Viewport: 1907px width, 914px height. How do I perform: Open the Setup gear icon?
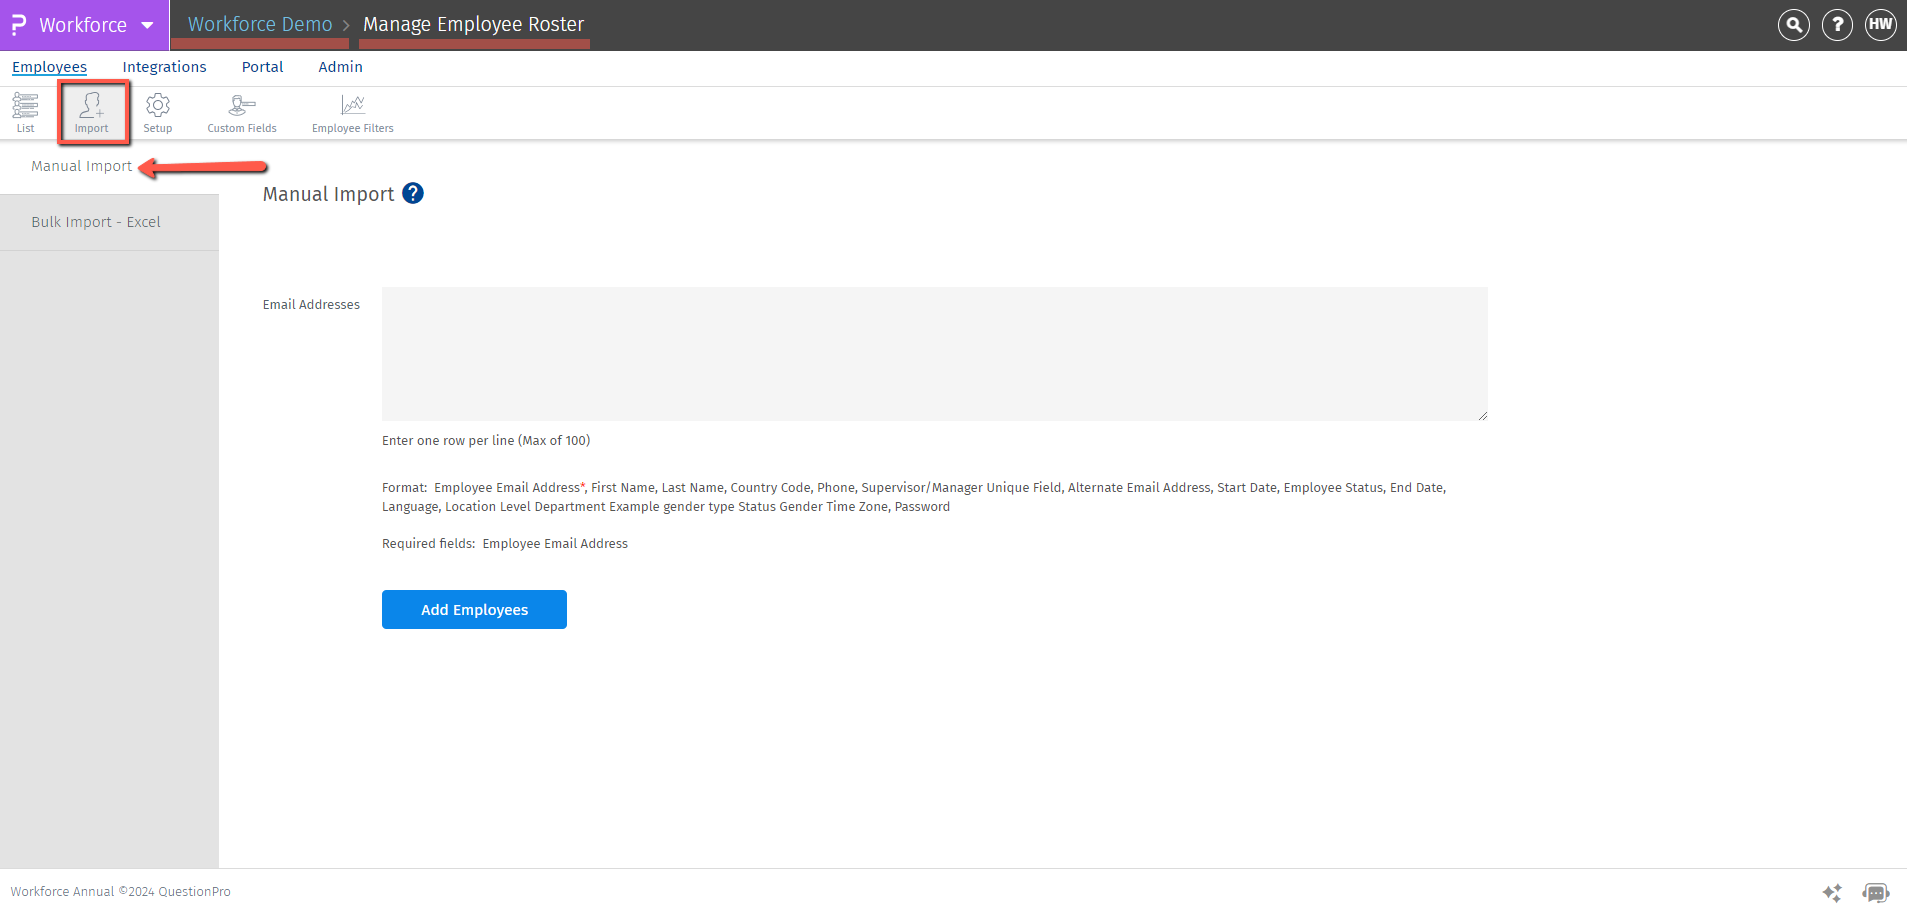(x=158, y=112)
